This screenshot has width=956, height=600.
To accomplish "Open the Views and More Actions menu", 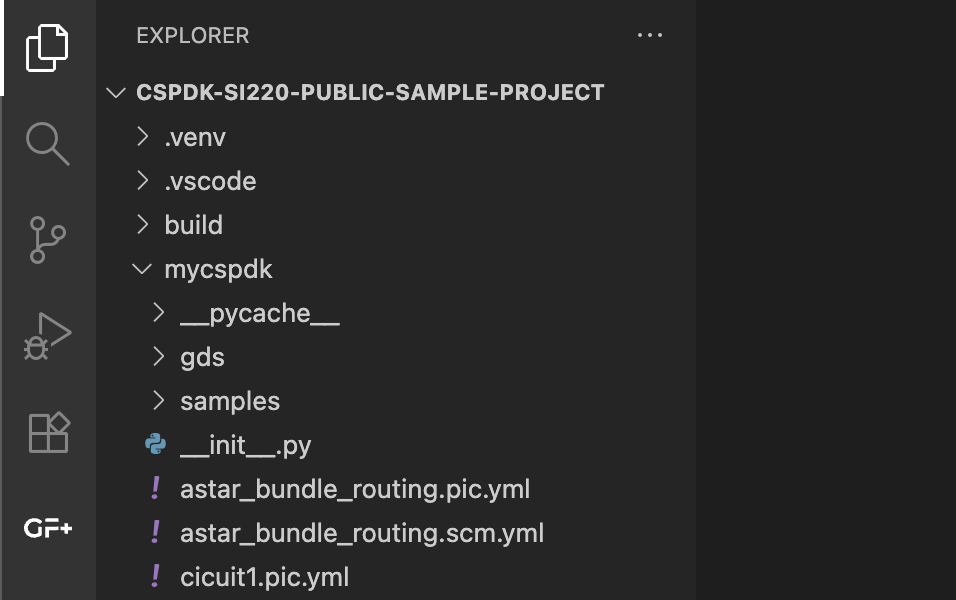I will coord(651,35).
